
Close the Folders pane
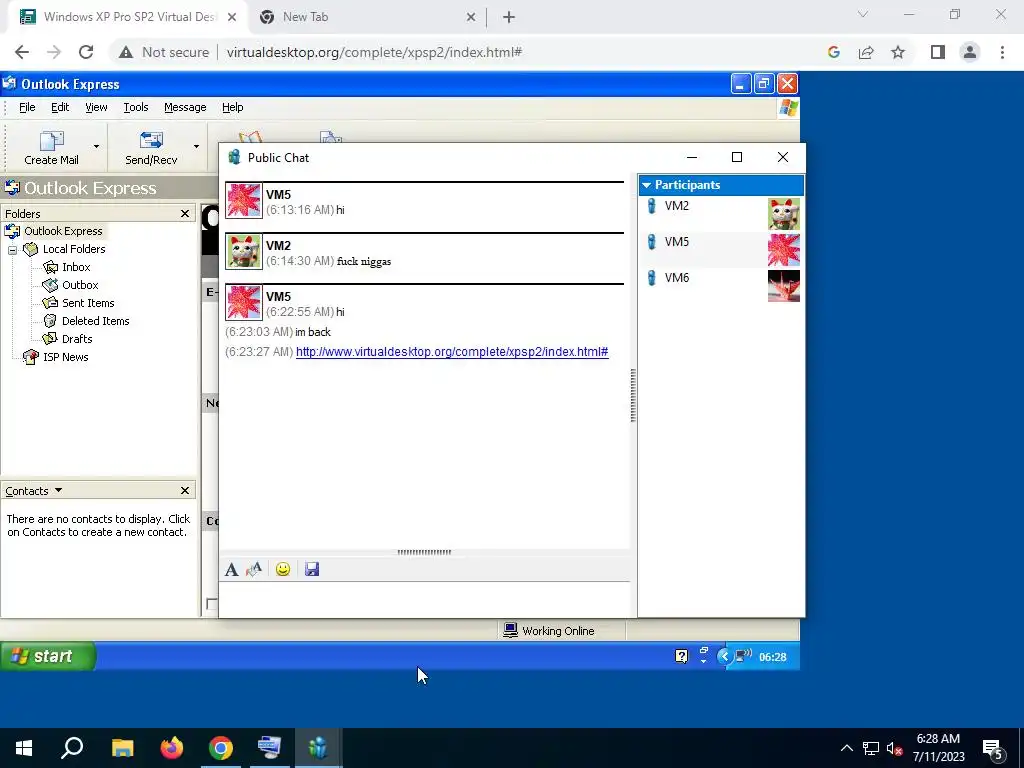[185, 214]
